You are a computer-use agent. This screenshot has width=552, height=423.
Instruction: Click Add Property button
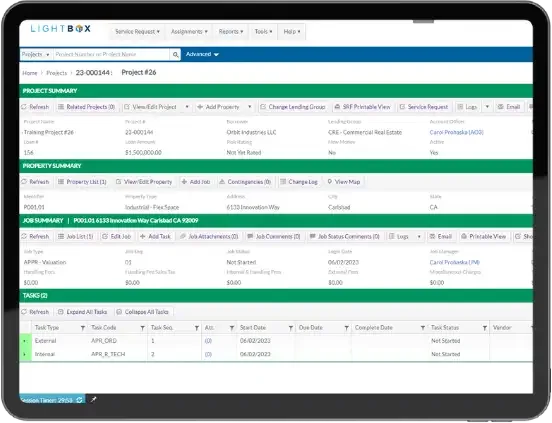(x=218, y=107)
